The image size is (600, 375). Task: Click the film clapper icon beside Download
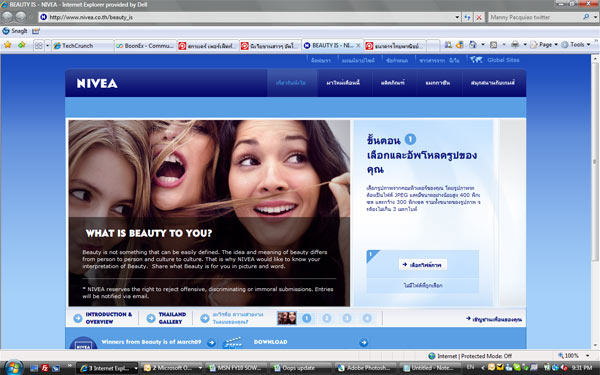[x=233, y=342]
